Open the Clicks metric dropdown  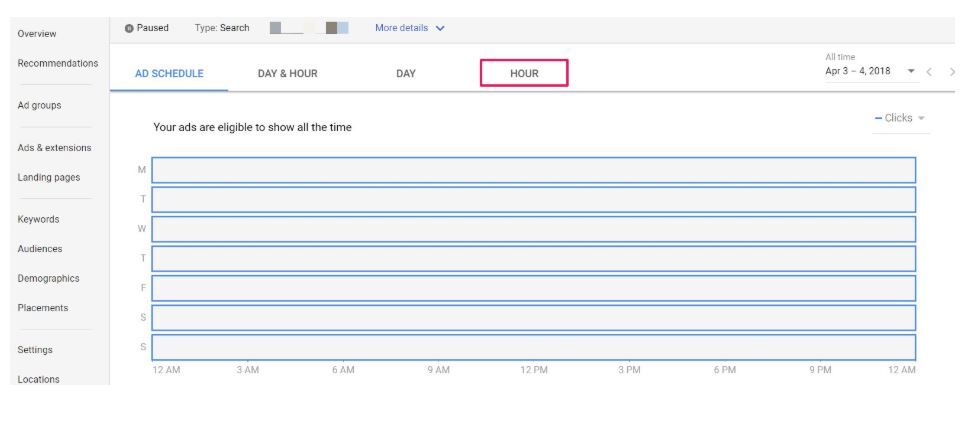point(899,118)
